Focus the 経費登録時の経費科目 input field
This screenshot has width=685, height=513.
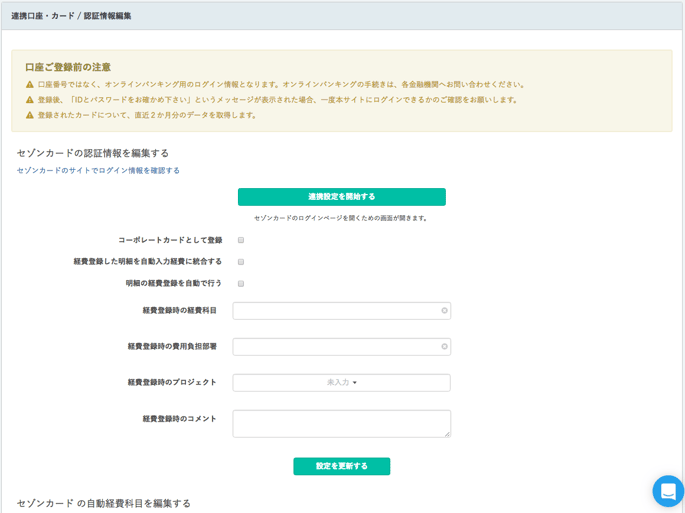(x=342, y=311)
